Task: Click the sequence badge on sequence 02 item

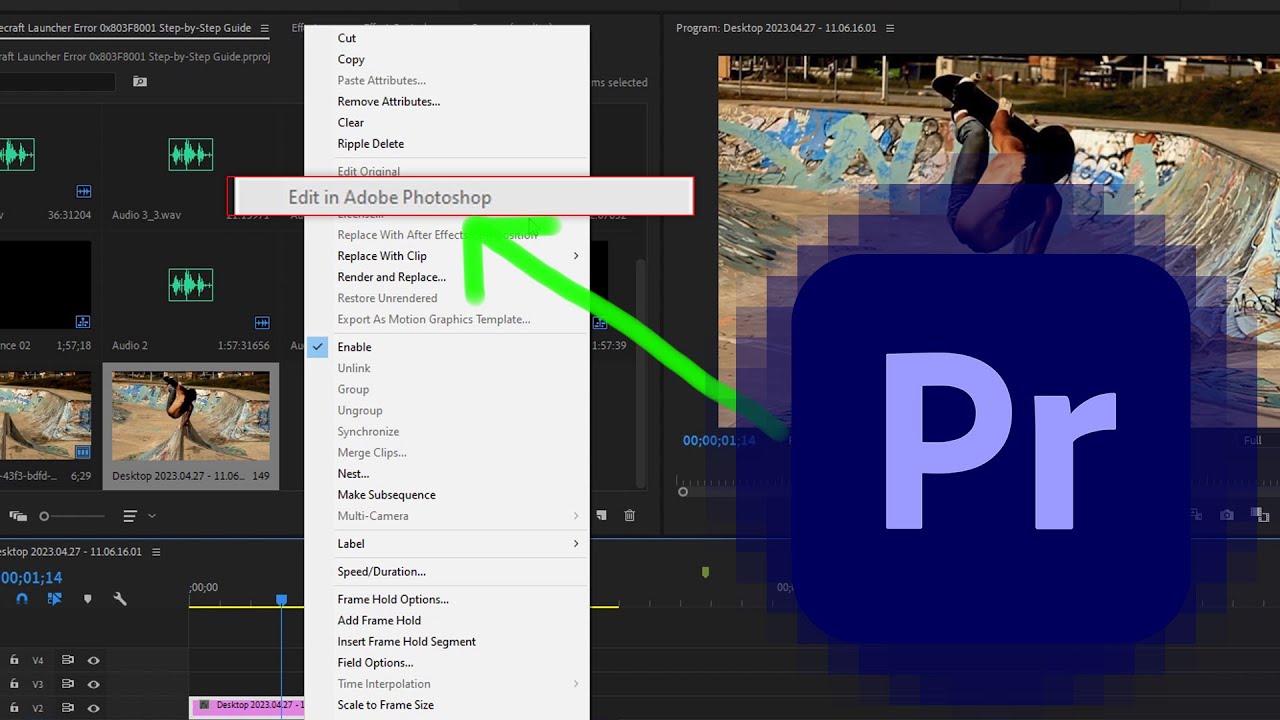Action: (x=83, y=322)
